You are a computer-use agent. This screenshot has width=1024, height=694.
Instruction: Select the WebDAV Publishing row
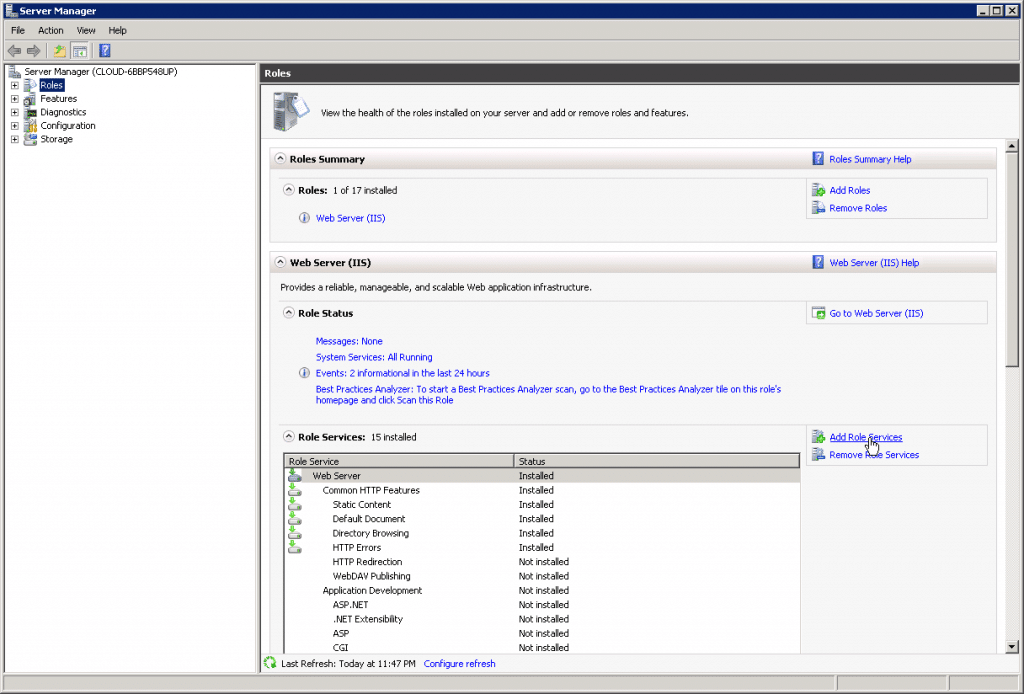coord(542,576)
